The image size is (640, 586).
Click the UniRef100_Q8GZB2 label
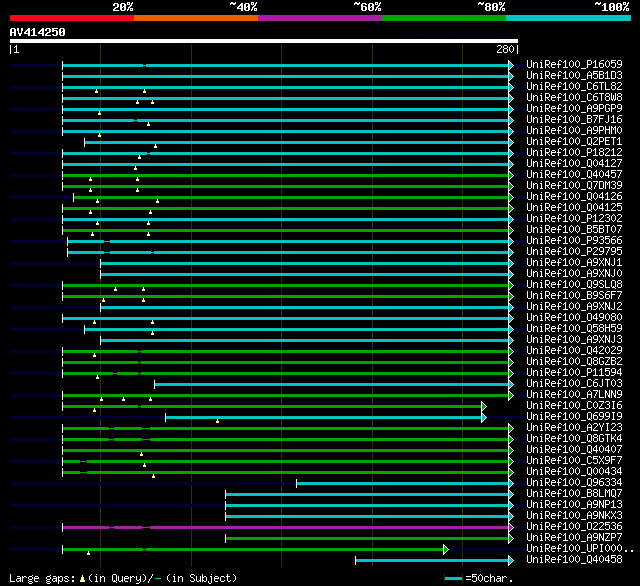click(574, 362)
